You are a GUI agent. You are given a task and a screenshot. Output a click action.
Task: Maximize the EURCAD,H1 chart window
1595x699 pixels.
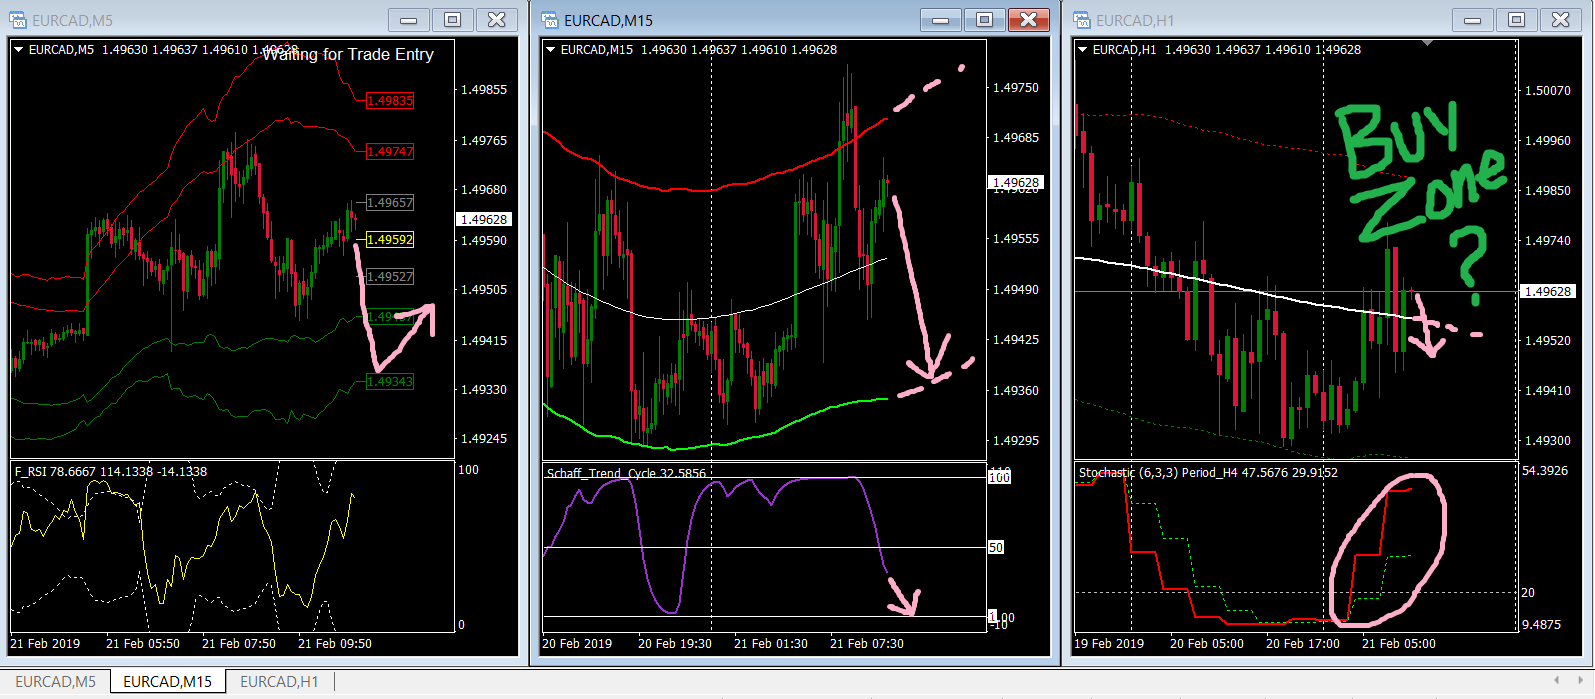click(1517, 20)
